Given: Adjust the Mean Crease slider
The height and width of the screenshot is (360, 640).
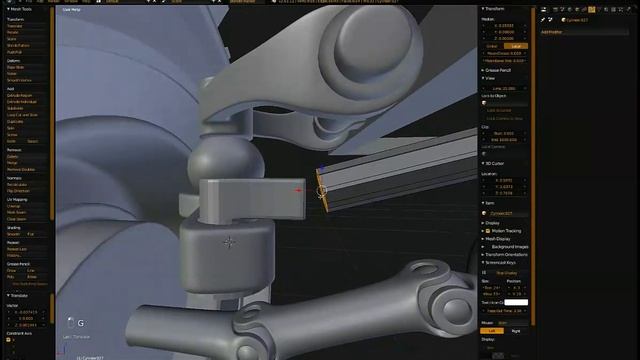Looking at the screenshot, I should [504, 53].
